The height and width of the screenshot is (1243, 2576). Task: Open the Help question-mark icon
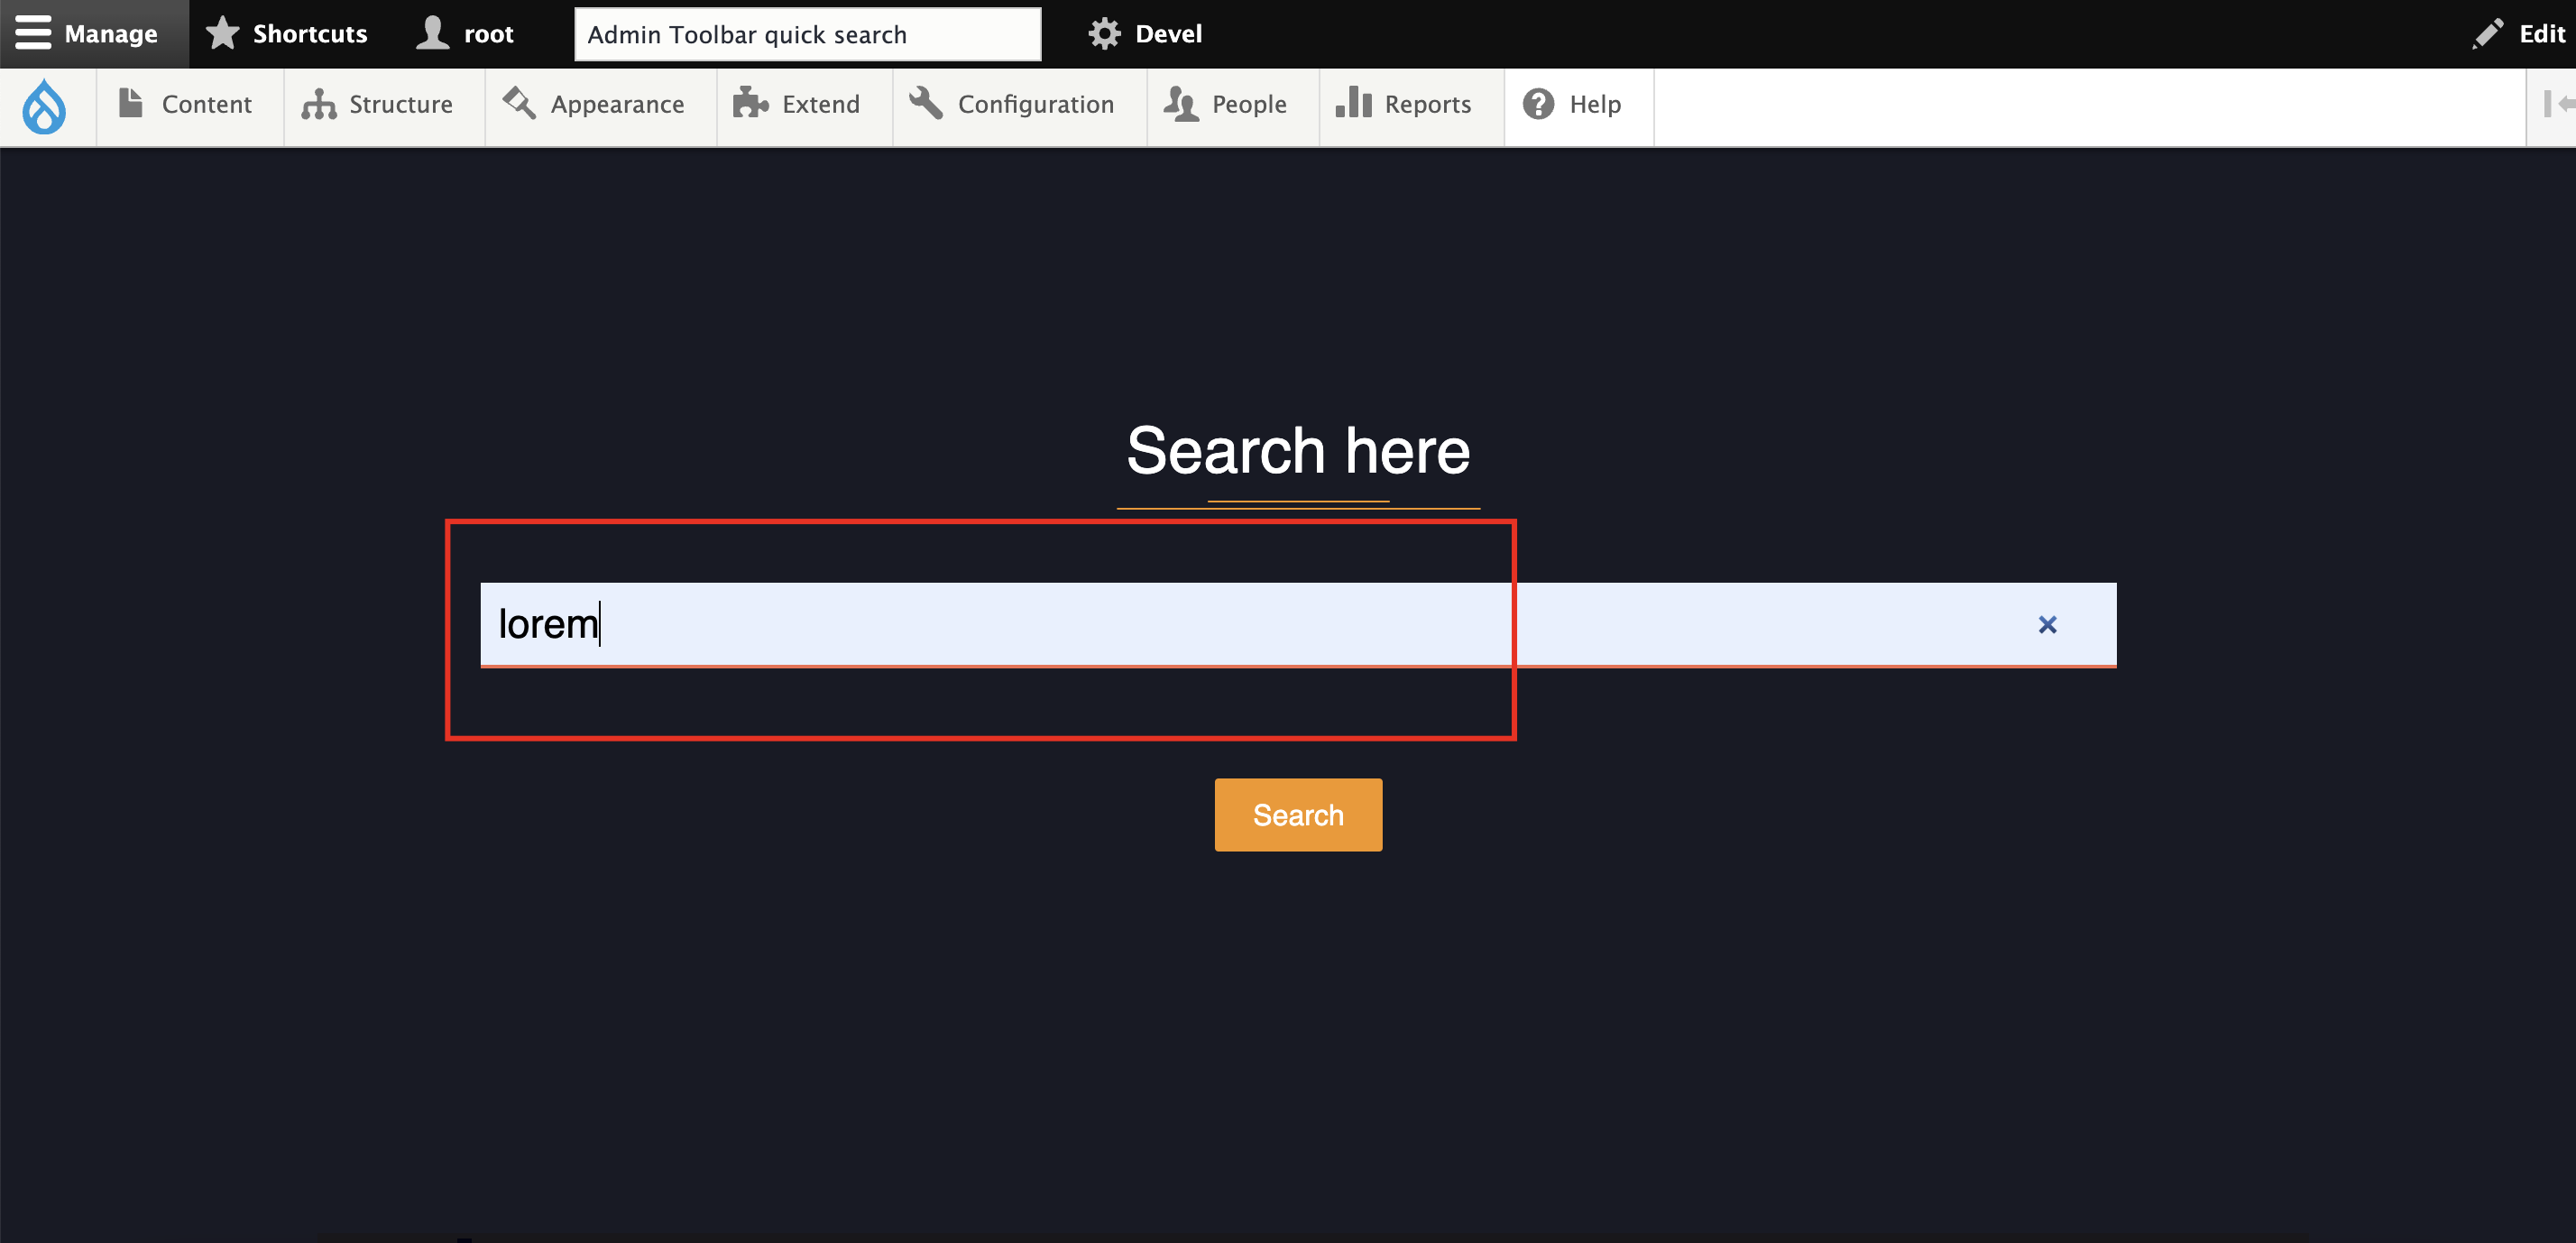[1537, 103]
